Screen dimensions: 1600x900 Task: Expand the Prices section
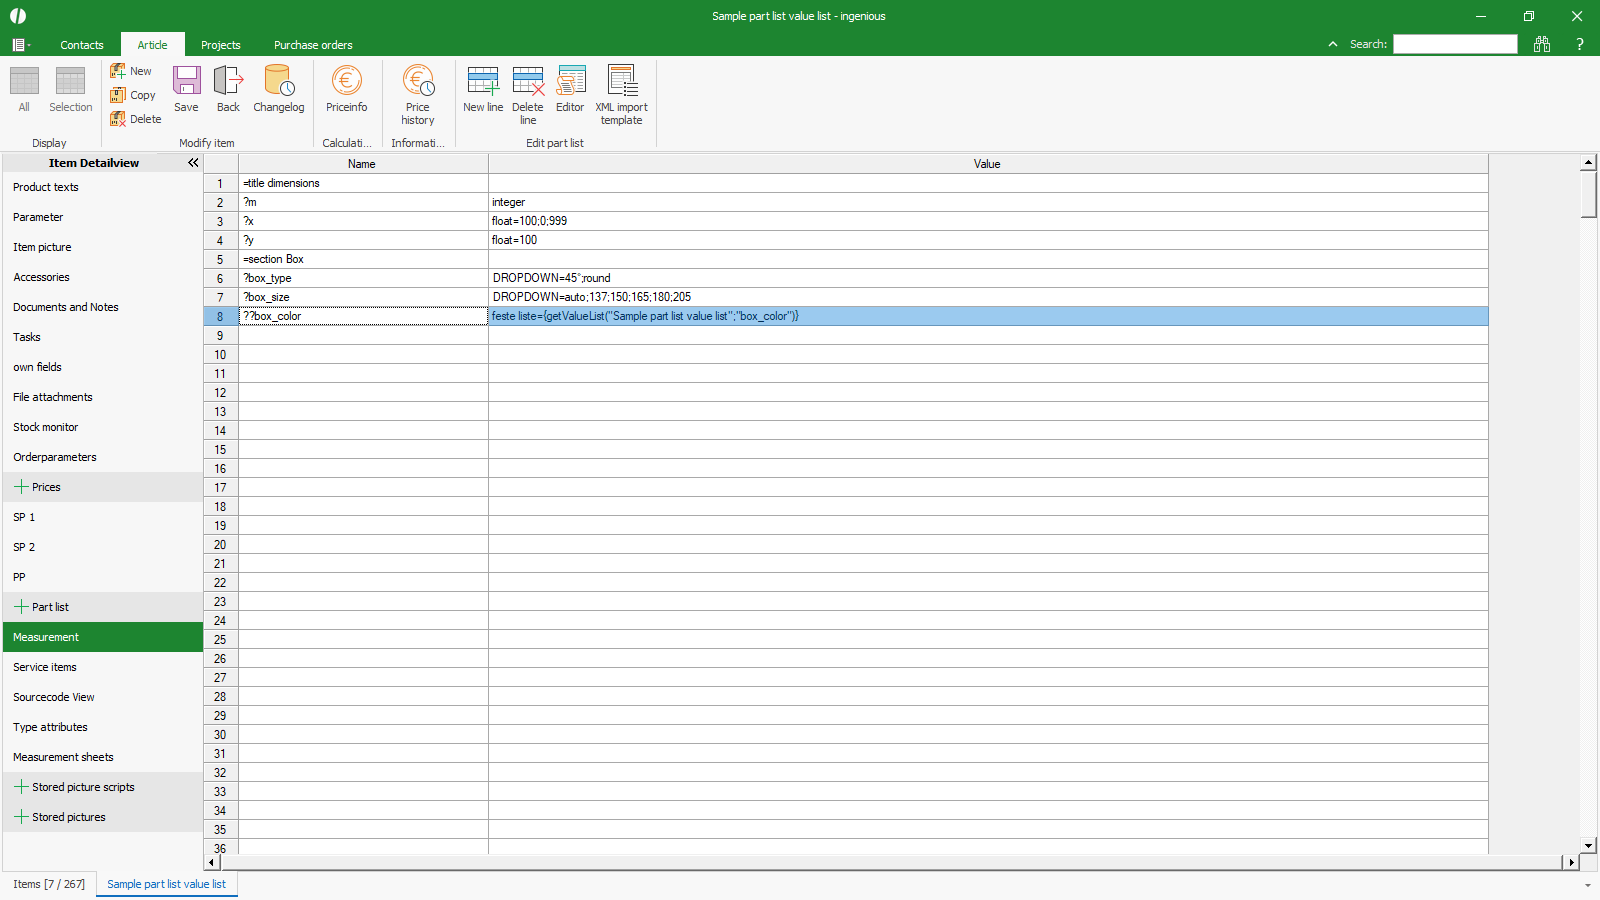21,487
